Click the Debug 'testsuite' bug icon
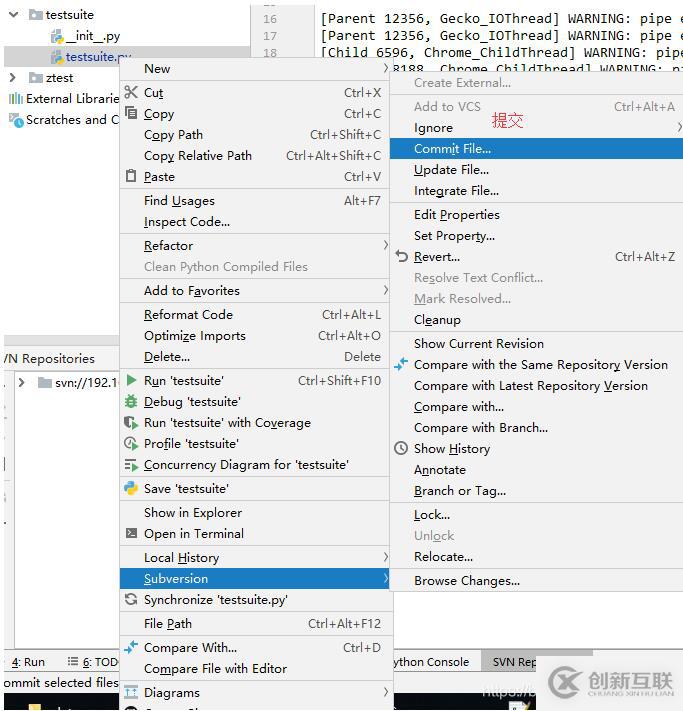 coord(131,401)
